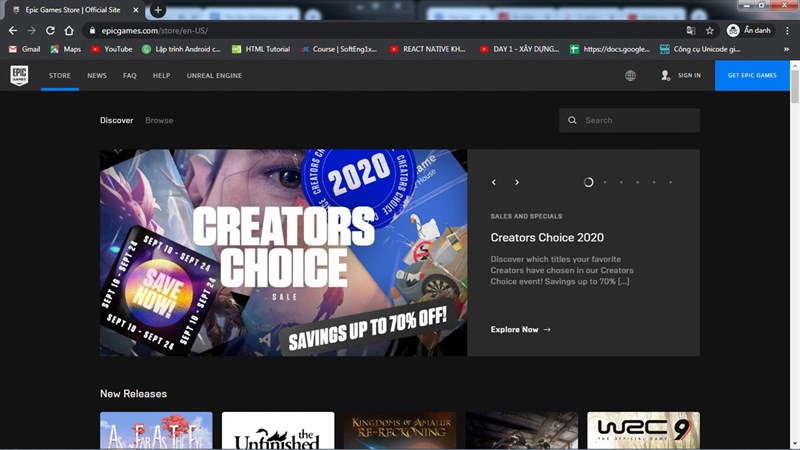800x450 pixels.
Task: Open the DAY 1 - XÂY DỰNG bookmark
Action: 519,49
